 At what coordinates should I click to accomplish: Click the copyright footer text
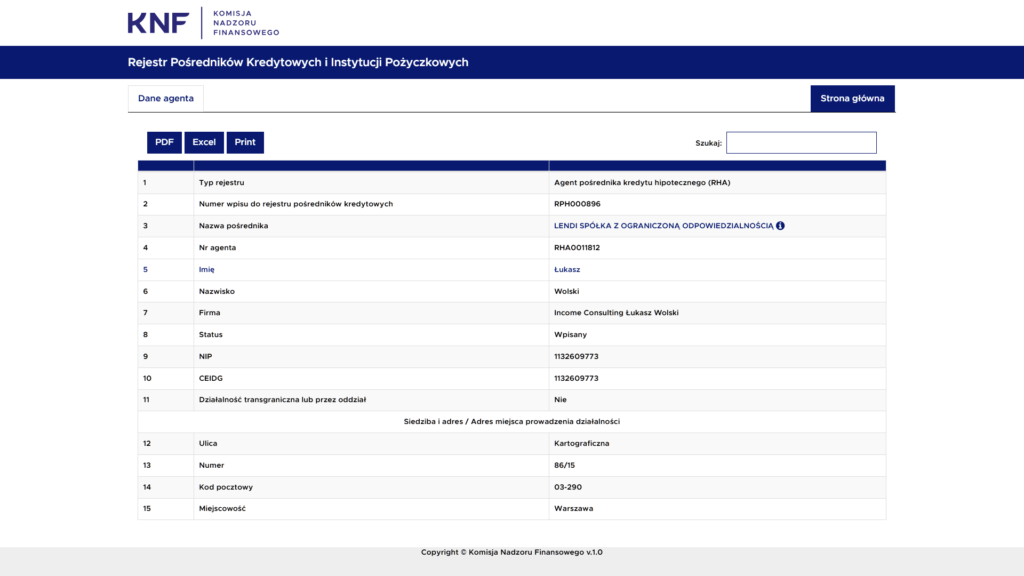coord(511,552)
